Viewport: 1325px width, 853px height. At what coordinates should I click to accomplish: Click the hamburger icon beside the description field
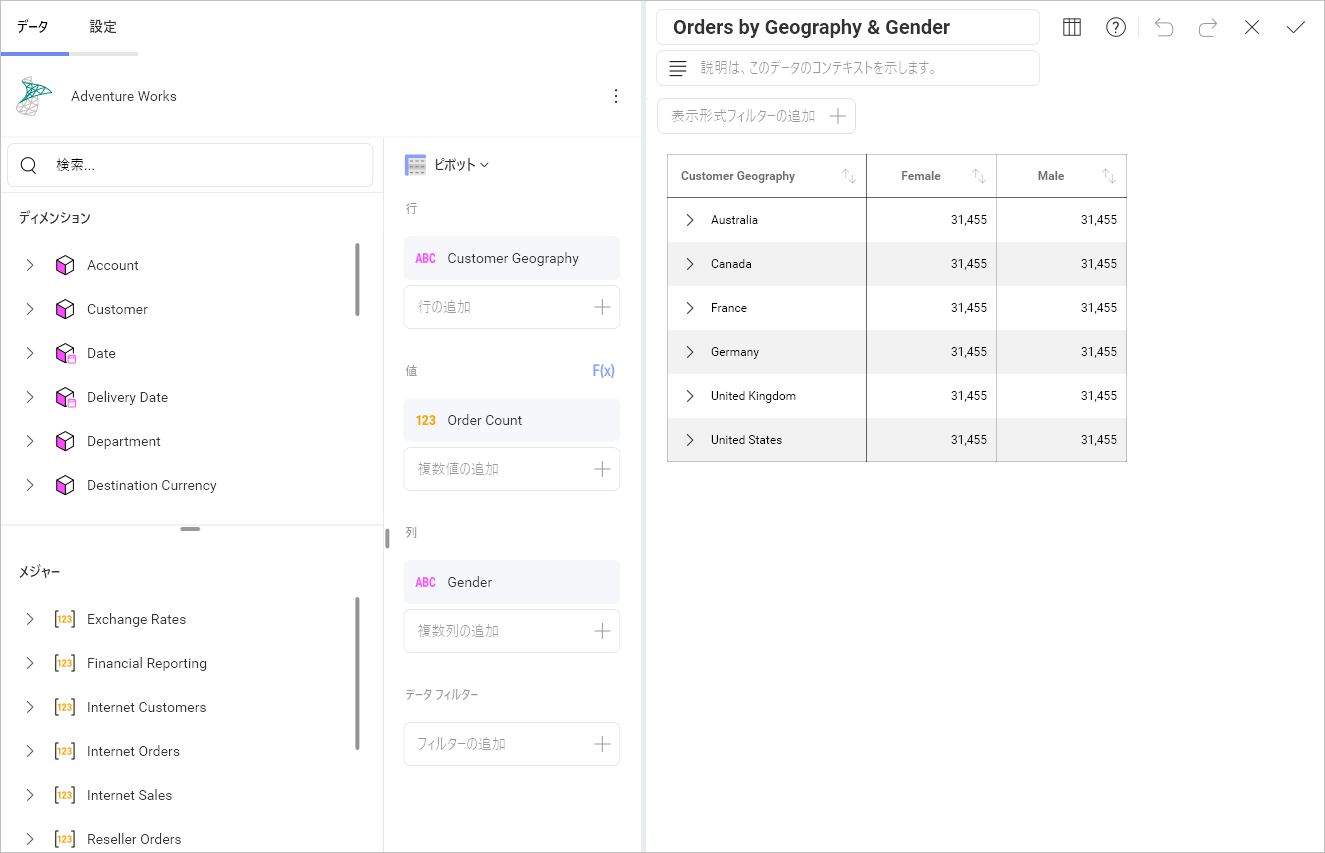tap(677, 68)
